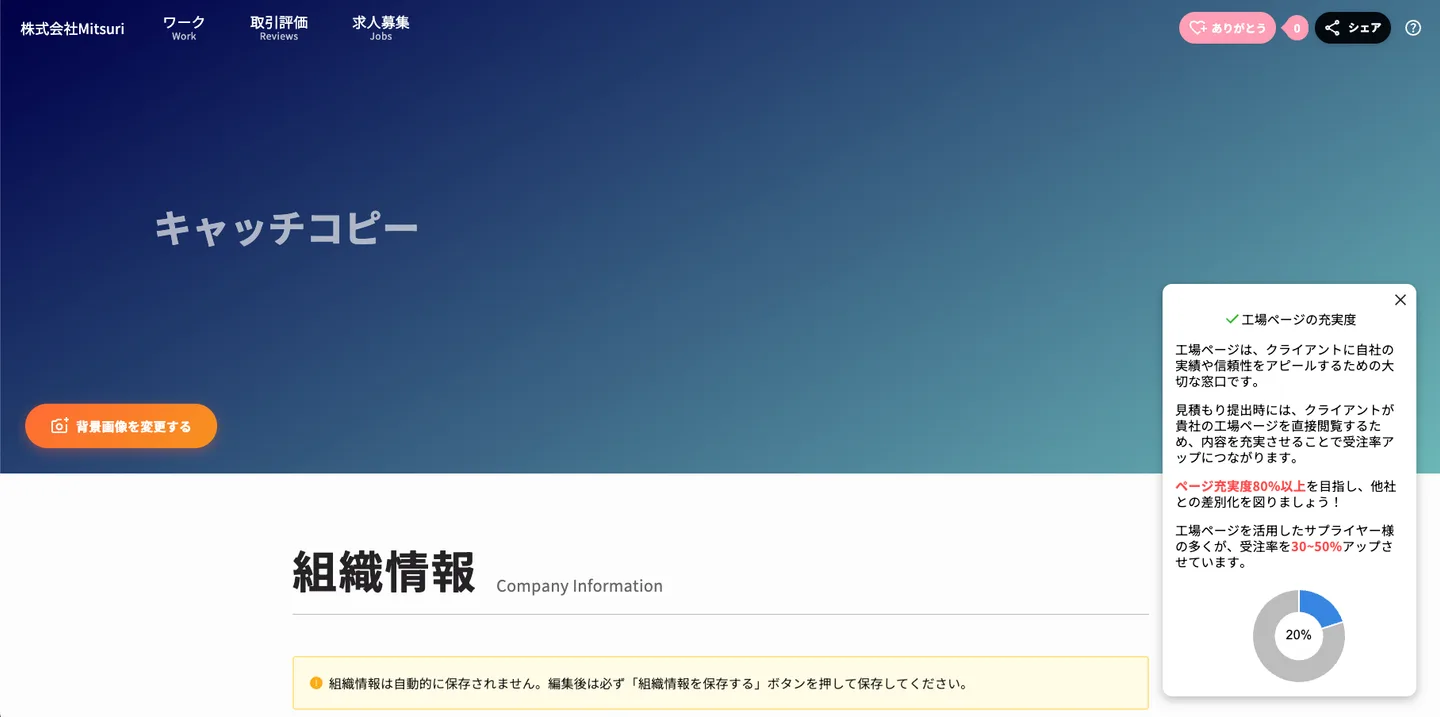Click the 背景画像を変更する button

(121, 426)
